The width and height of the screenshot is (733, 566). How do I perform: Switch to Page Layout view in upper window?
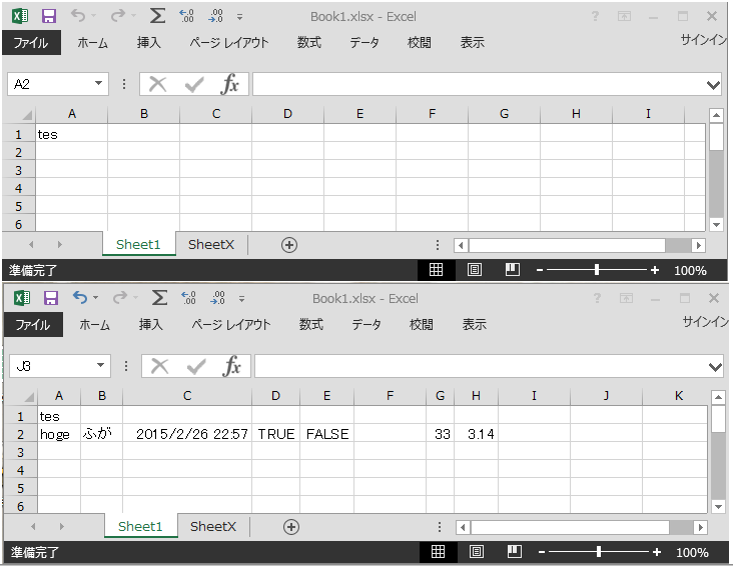[x=474, y=270]
